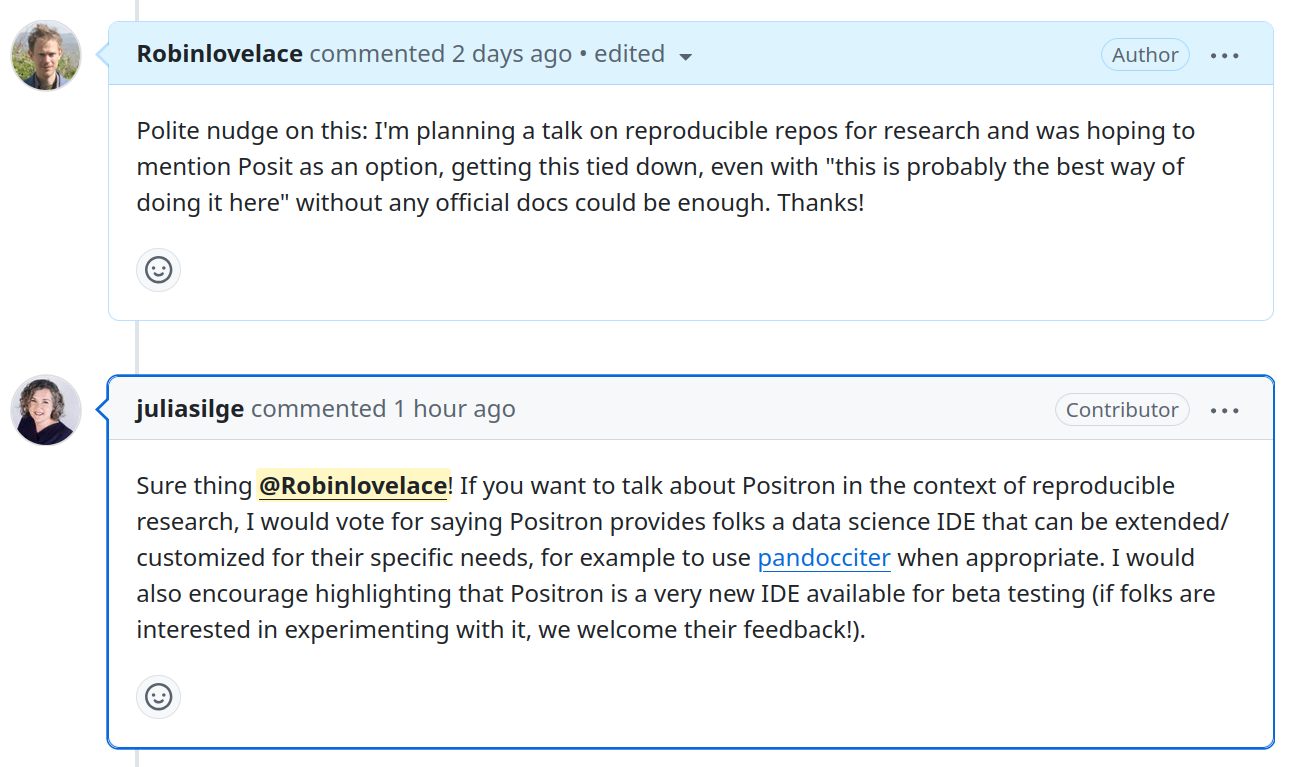The width and height of the screenshot is (1304, 767).
Task: Open the kebab menu on juliasilge's comment
Action: [x=1224, y=410]
